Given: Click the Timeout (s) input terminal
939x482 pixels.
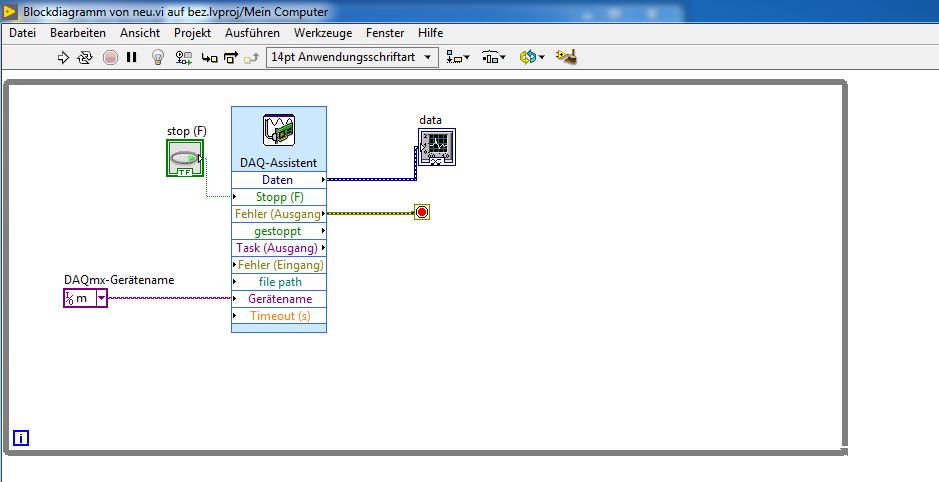Looking at the screenshot, I should tap(278, 316).
